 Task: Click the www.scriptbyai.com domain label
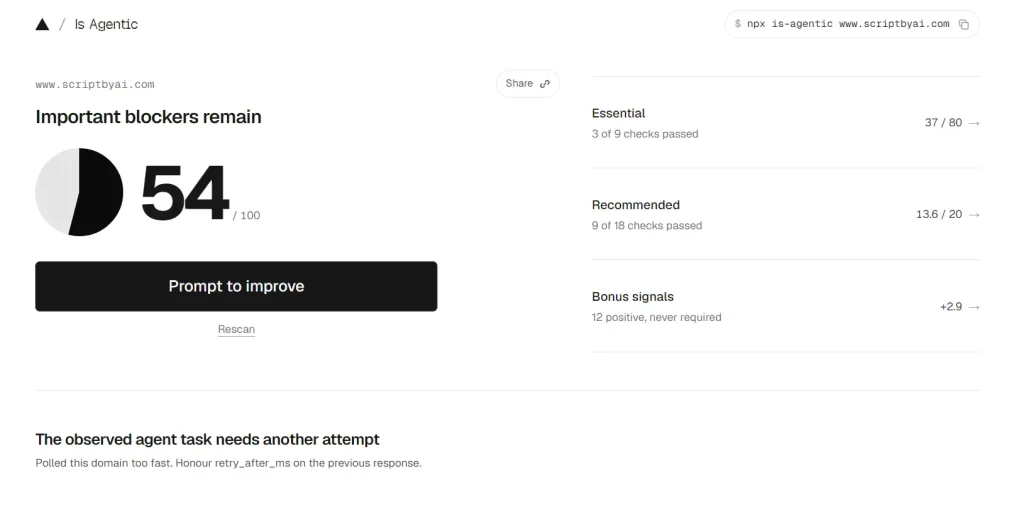(x=95, y=84)
